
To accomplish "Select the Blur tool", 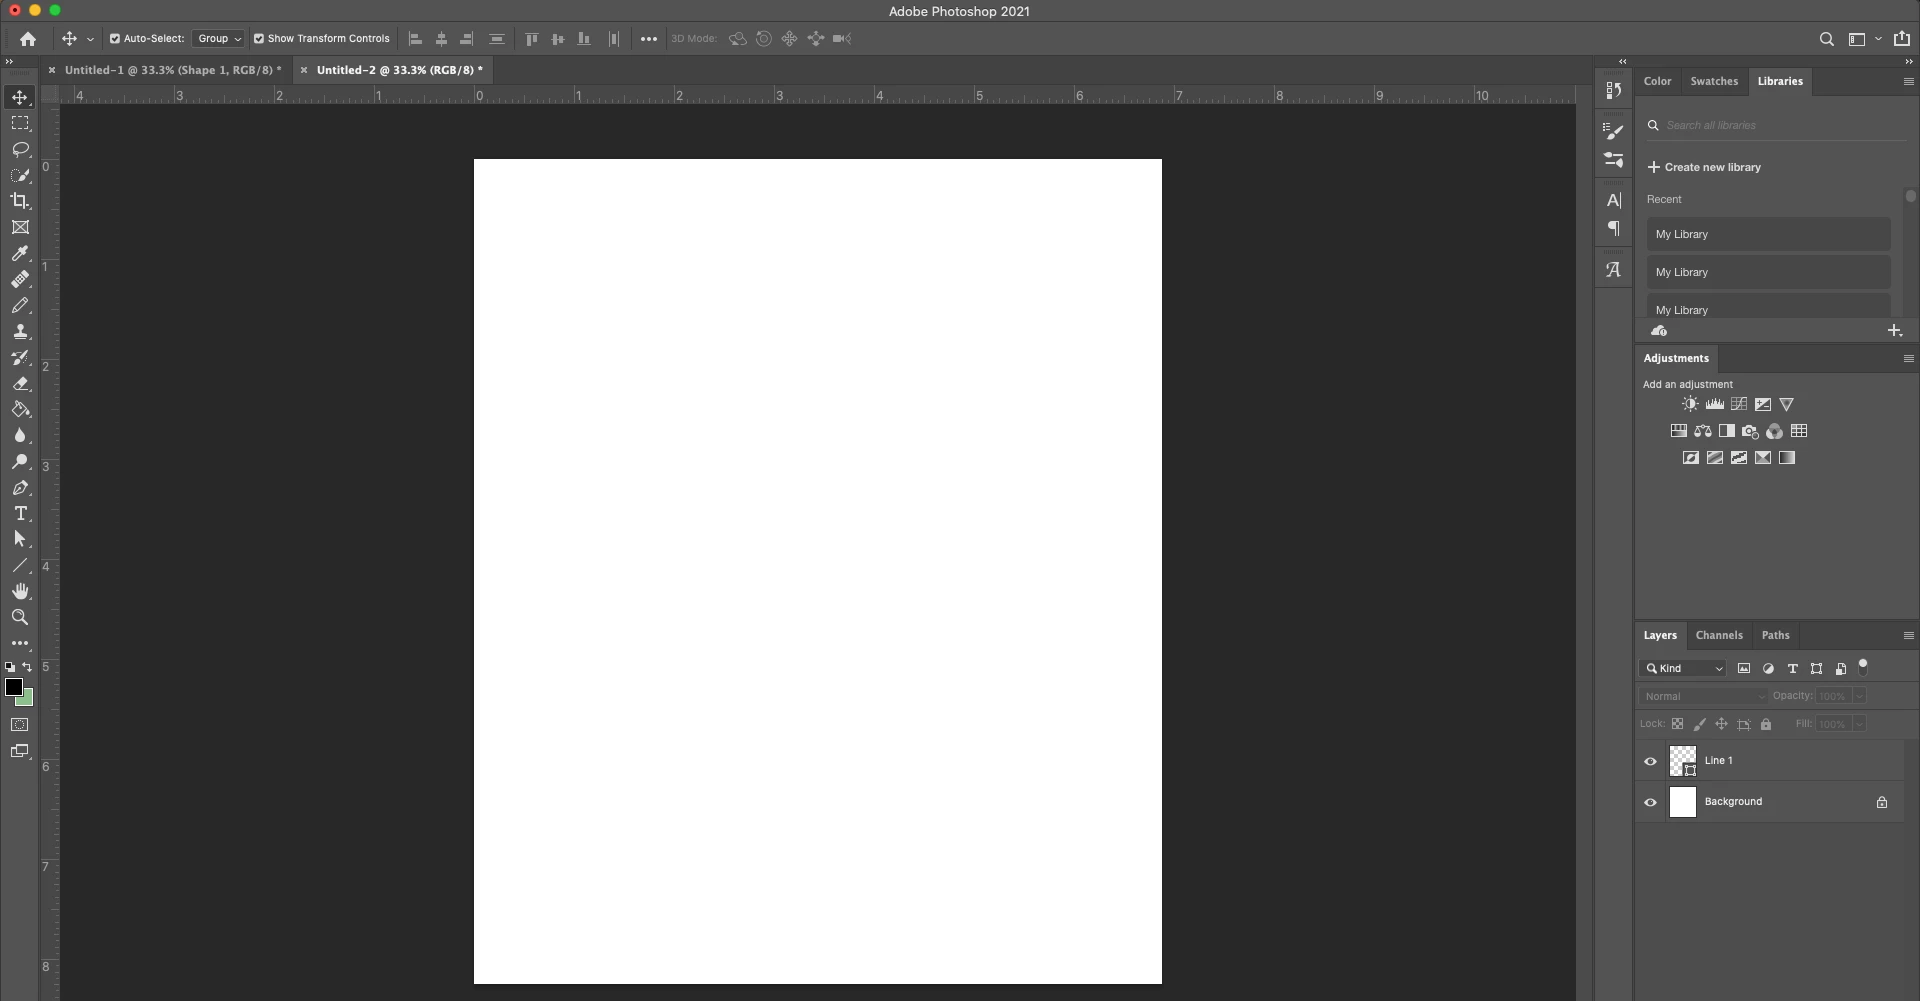I will tap(20, 436).
